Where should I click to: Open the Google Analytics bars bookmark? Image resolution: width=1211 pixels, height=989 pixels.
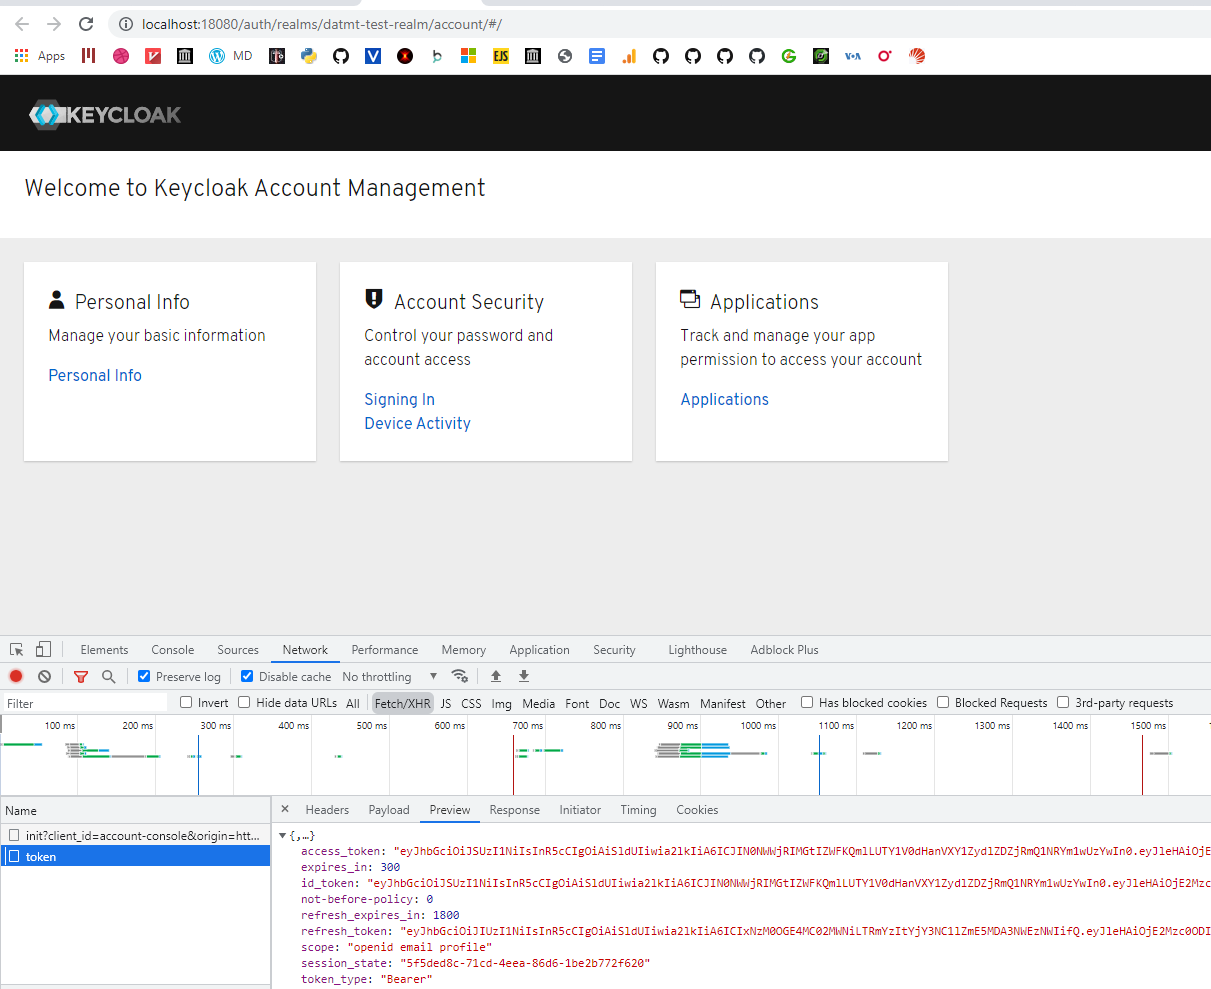tap(629, 56)
